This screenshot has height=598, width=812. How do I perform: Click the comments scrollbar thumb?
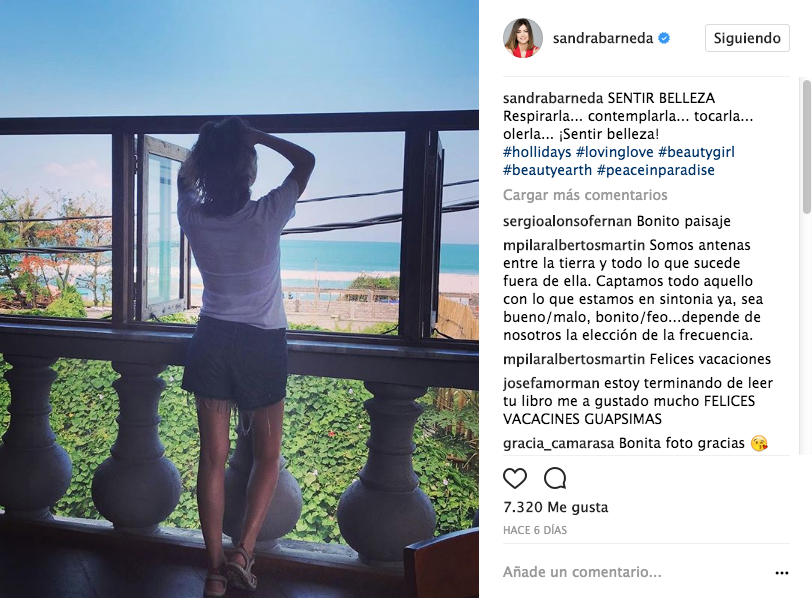tap(806, 147)
